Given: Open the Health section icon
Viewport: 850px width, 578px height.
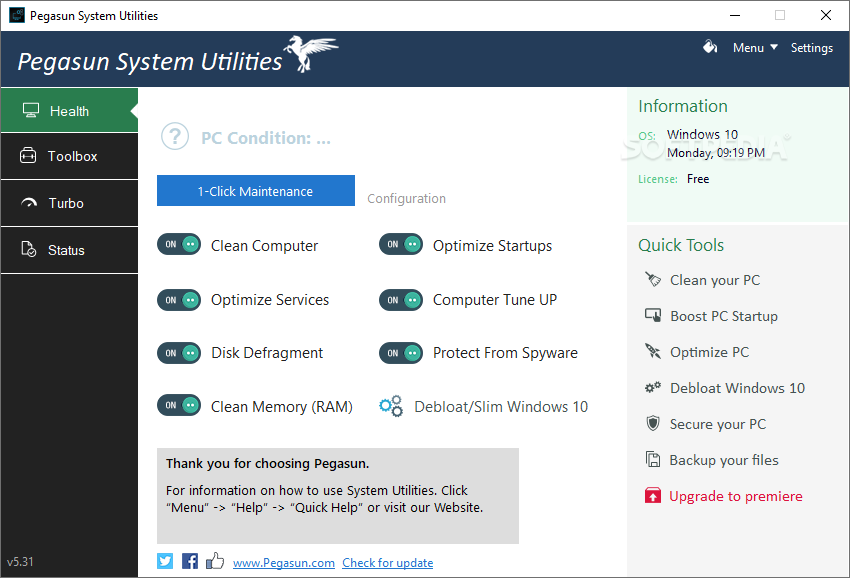Looking at the screenshot, I should [x=31, y=110].
